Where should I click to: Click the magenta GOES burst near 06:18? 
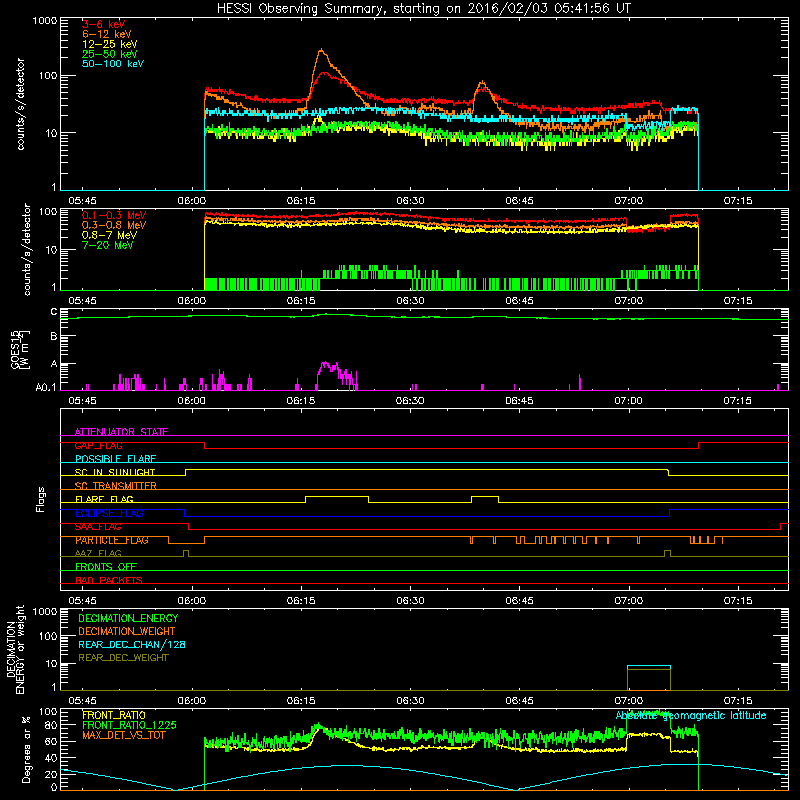pyautogui.click(x=337, y=376)
